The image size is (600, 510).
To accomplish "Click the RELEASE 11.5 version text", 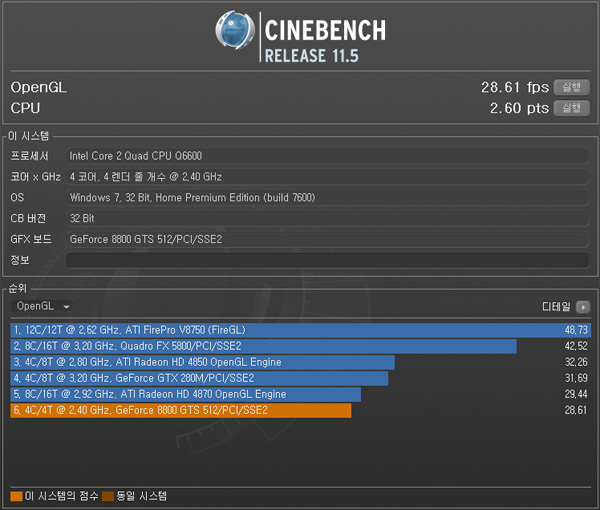I will [x=312, y=56].
